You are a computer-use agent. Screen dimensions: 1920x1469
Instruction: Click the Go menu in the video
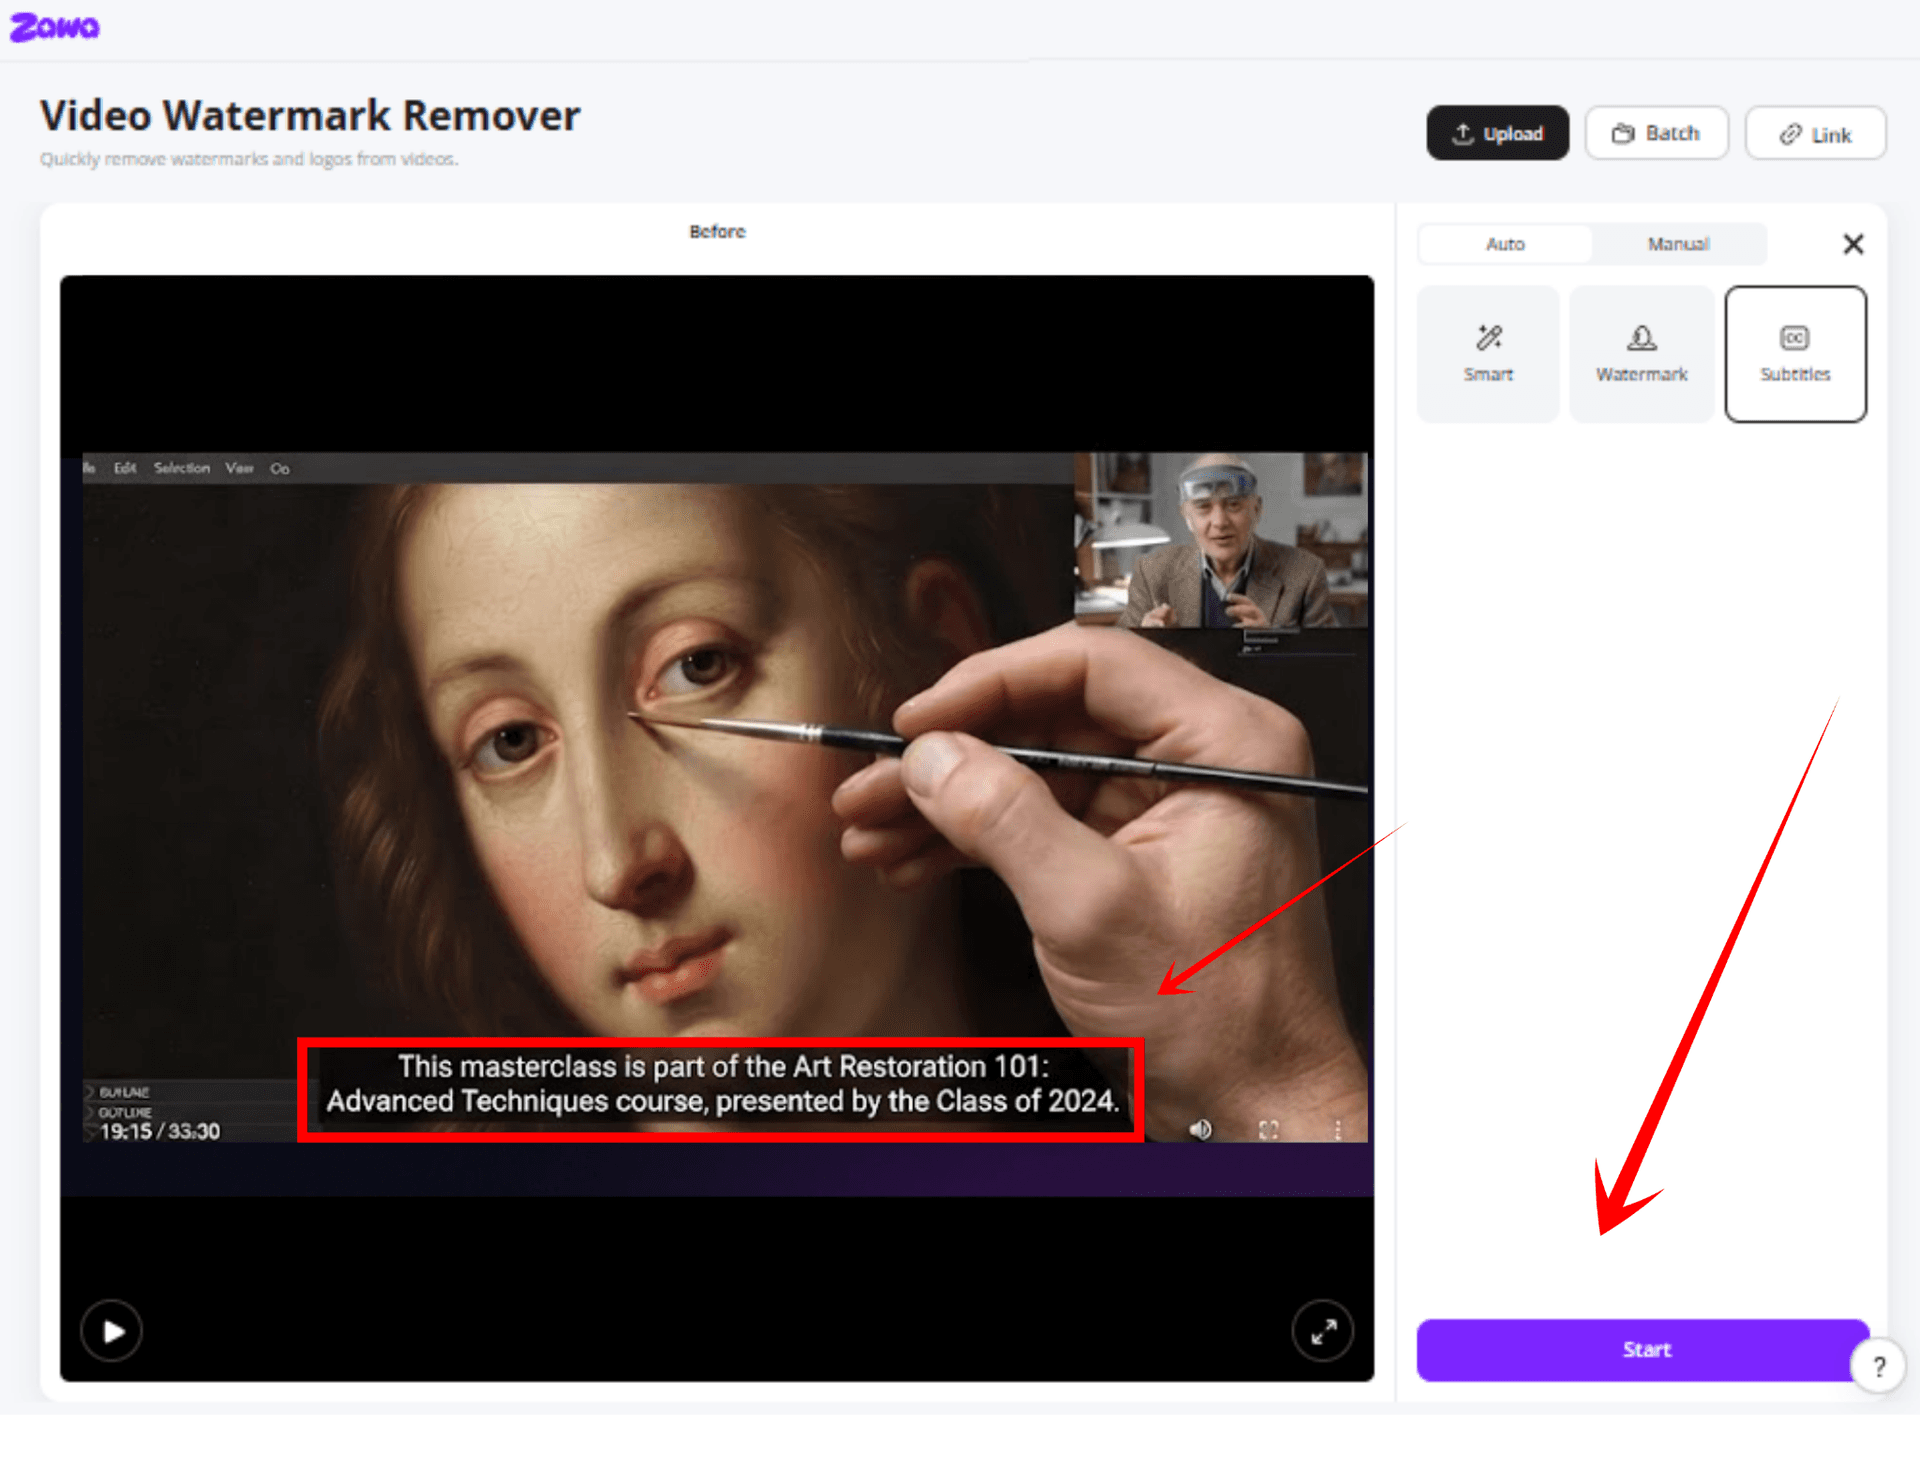click(280, 468)
